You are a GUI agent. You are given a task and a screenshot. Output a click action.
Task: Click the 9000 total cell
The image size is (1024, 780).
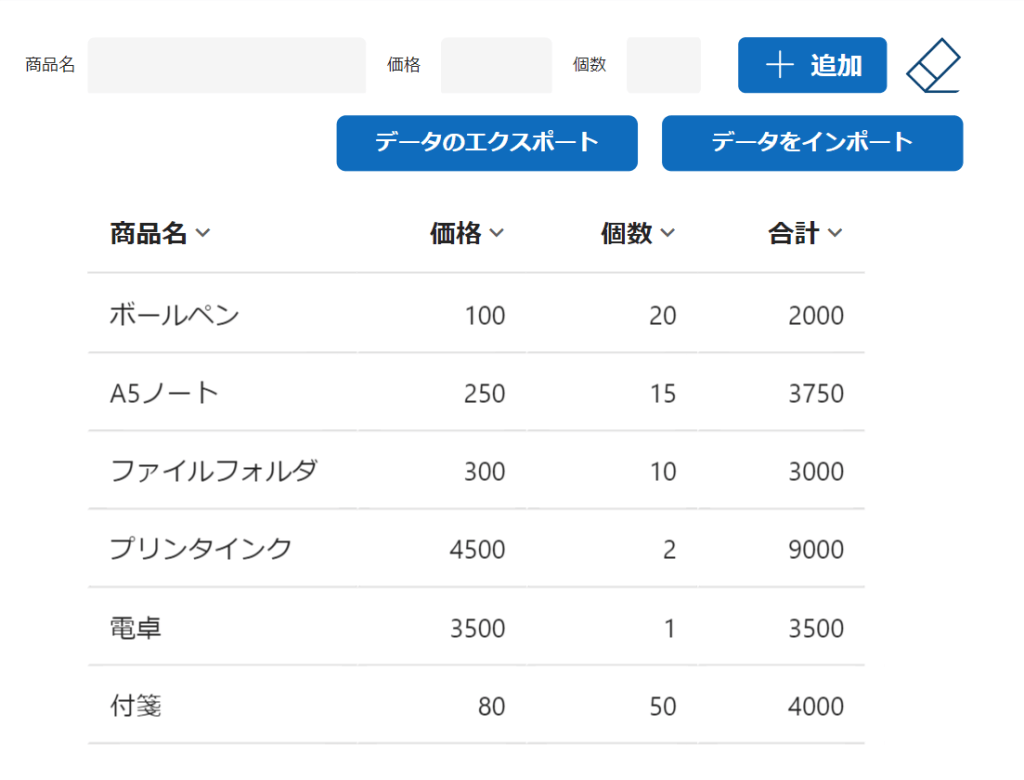tap(816, 549)
